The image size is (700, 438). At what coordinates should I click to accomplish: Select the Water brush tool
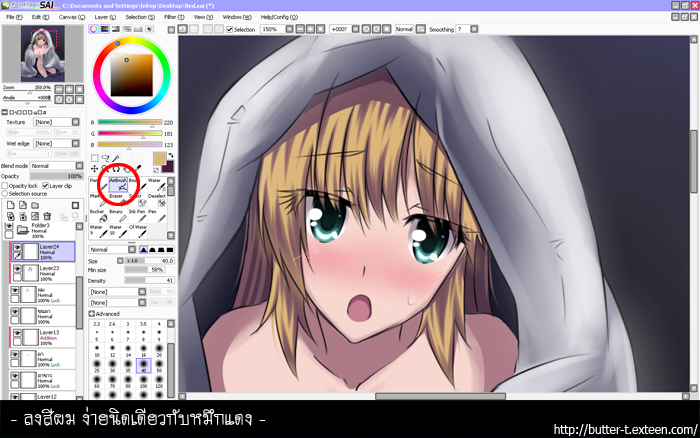157,184
